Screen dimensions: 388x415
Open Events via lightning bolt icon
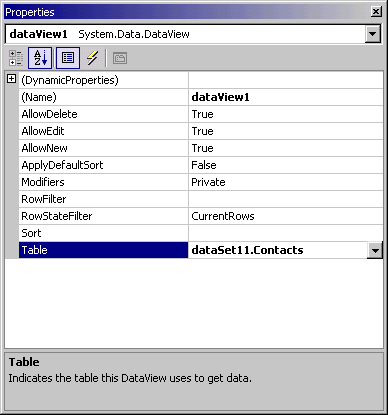point(92,58)
